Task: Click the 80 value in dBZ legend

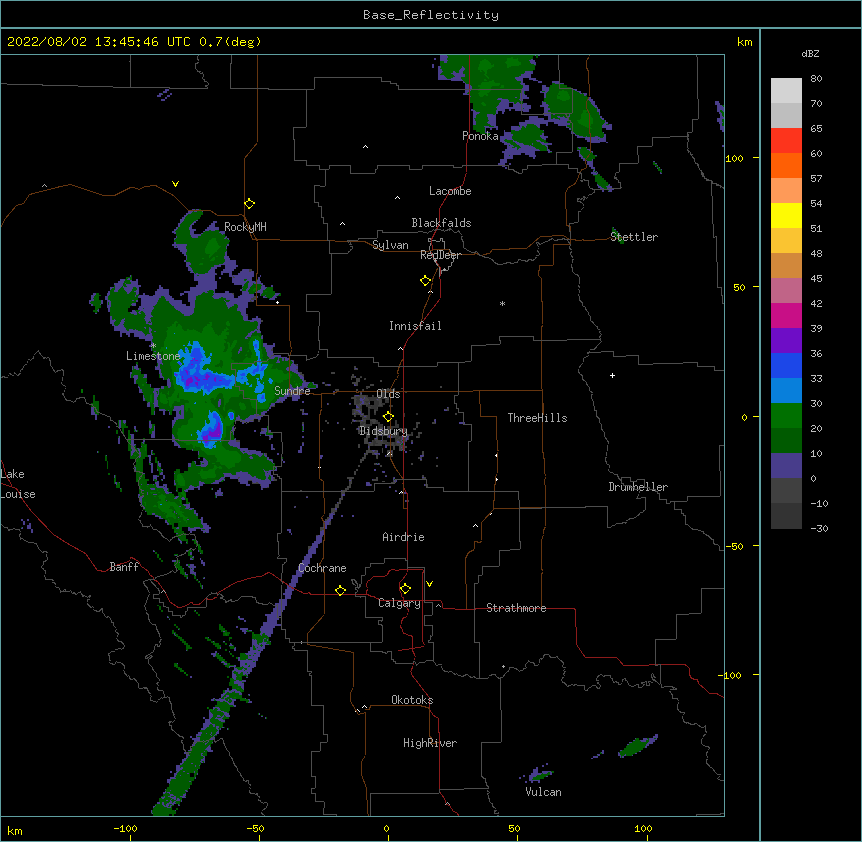Action: pyautogui.click(x=816, y=79)
